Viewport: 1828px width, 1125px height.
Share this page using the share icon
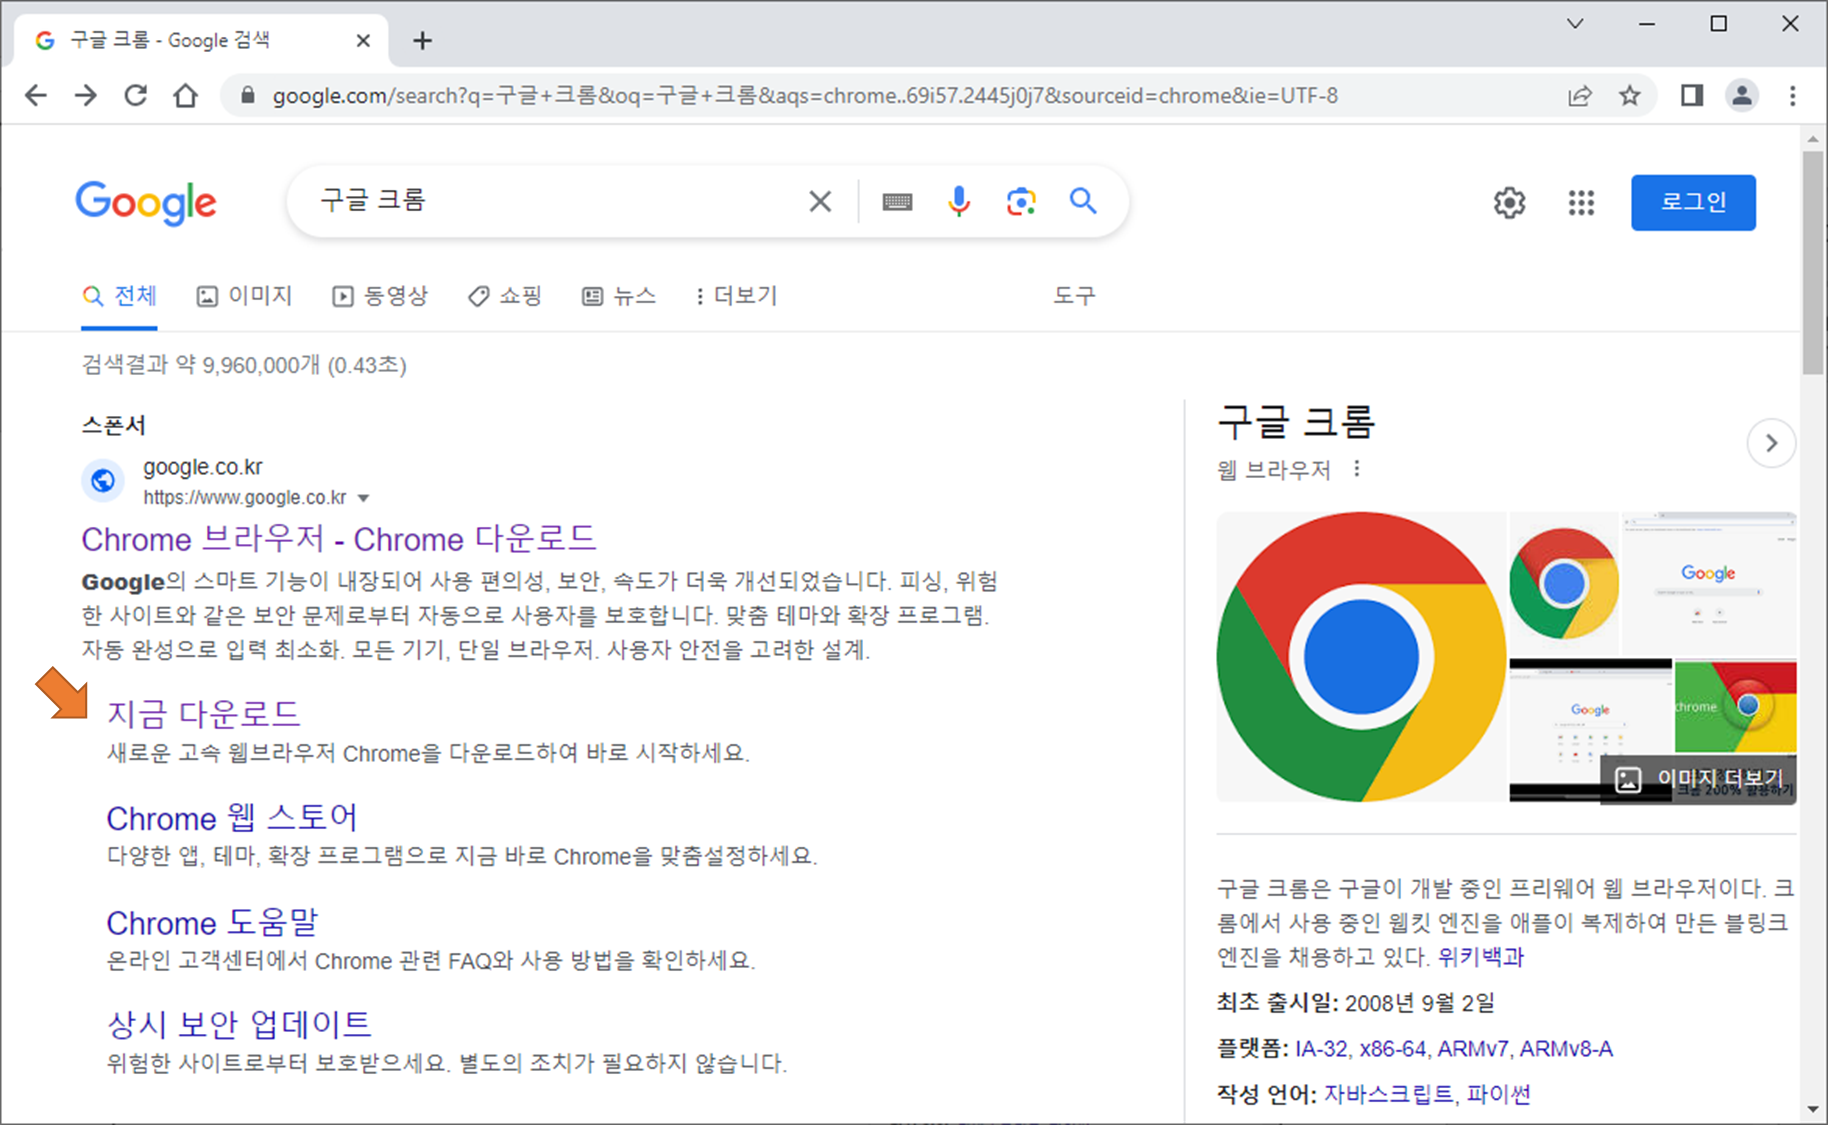click(x=1580, y=96)
